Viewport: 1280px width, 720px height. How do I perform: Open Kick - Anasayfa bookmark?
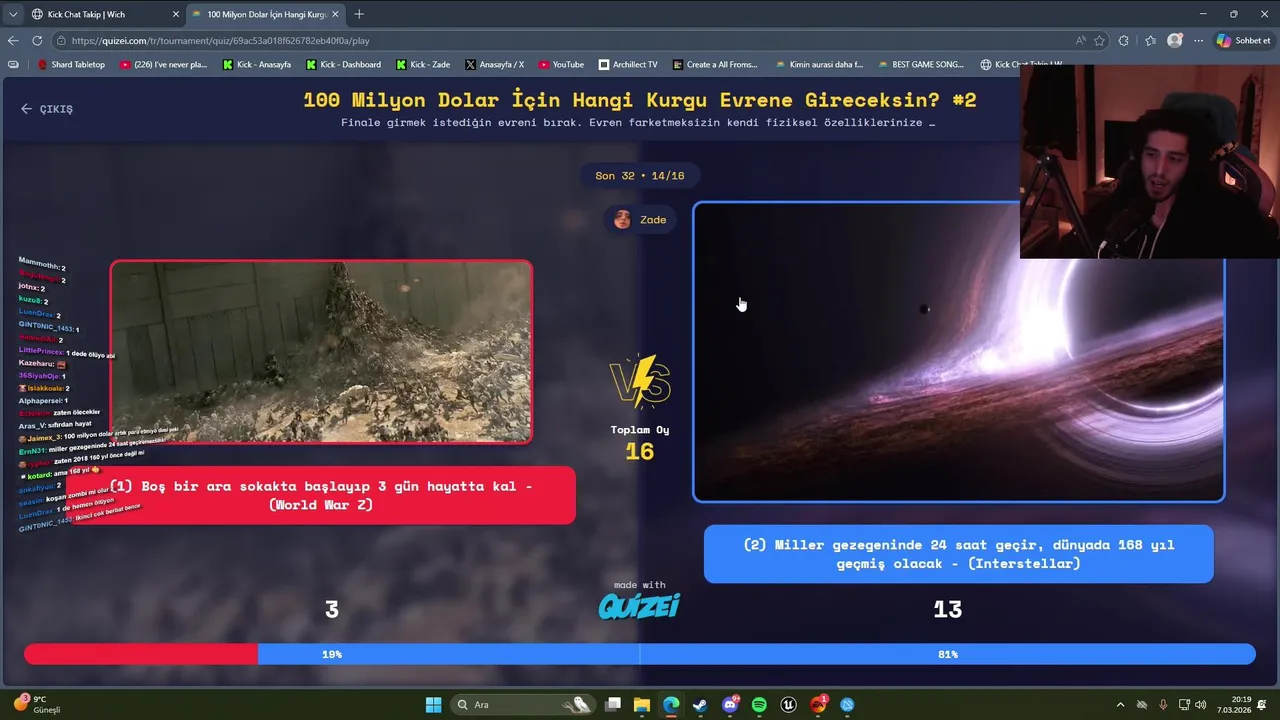[257, 64]
